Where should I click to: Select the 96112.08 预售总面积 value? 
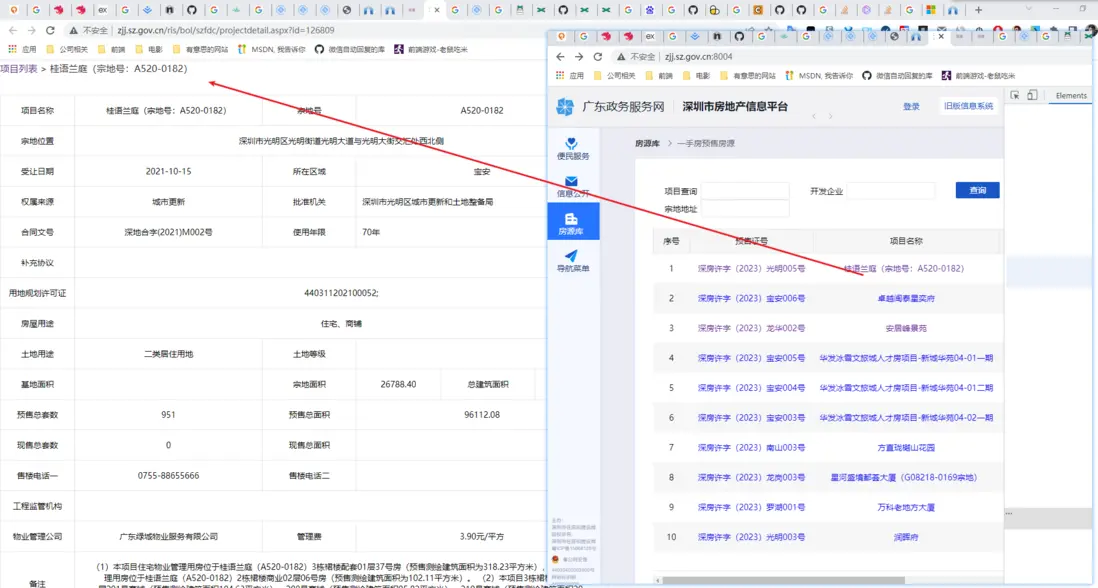point(482,415)
